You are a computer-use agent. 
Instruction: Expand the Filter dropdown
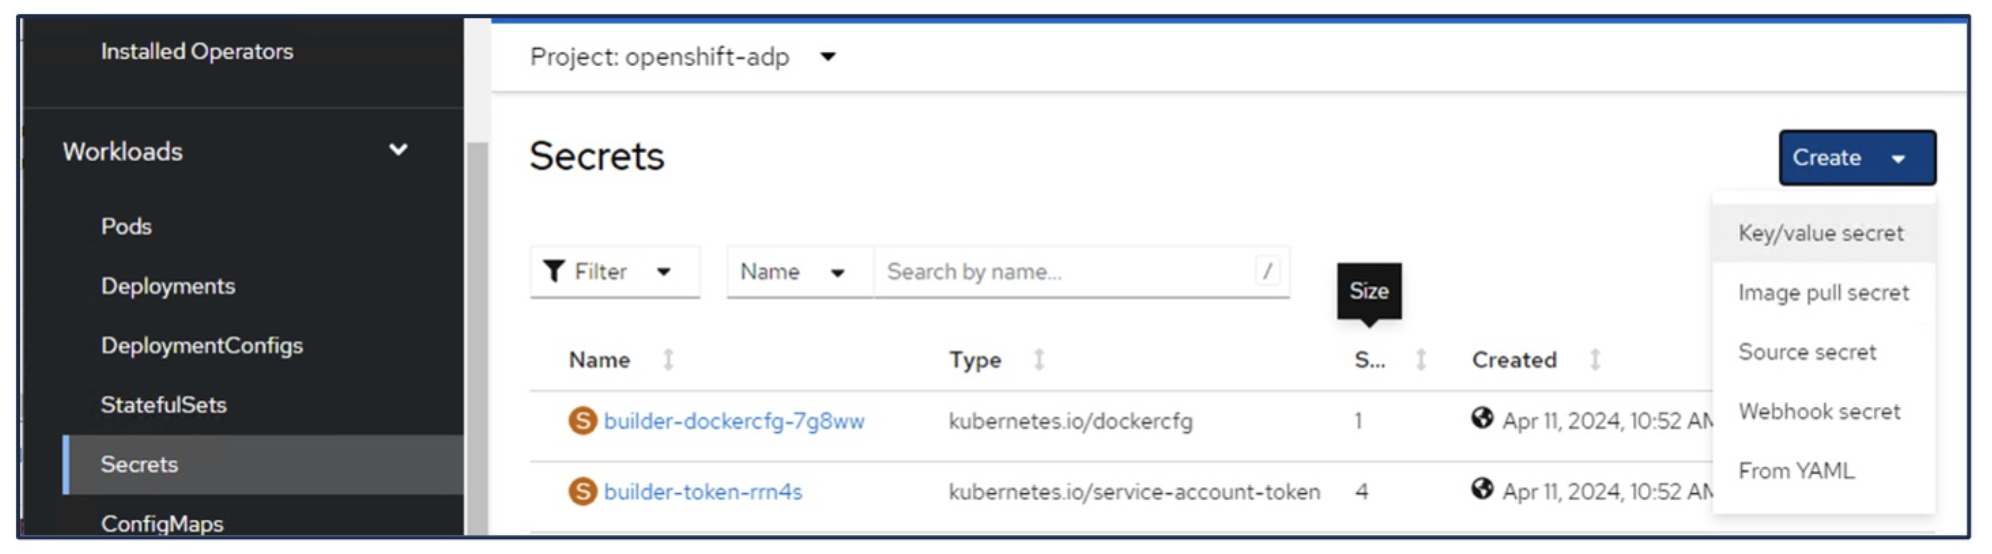[614, 272]
